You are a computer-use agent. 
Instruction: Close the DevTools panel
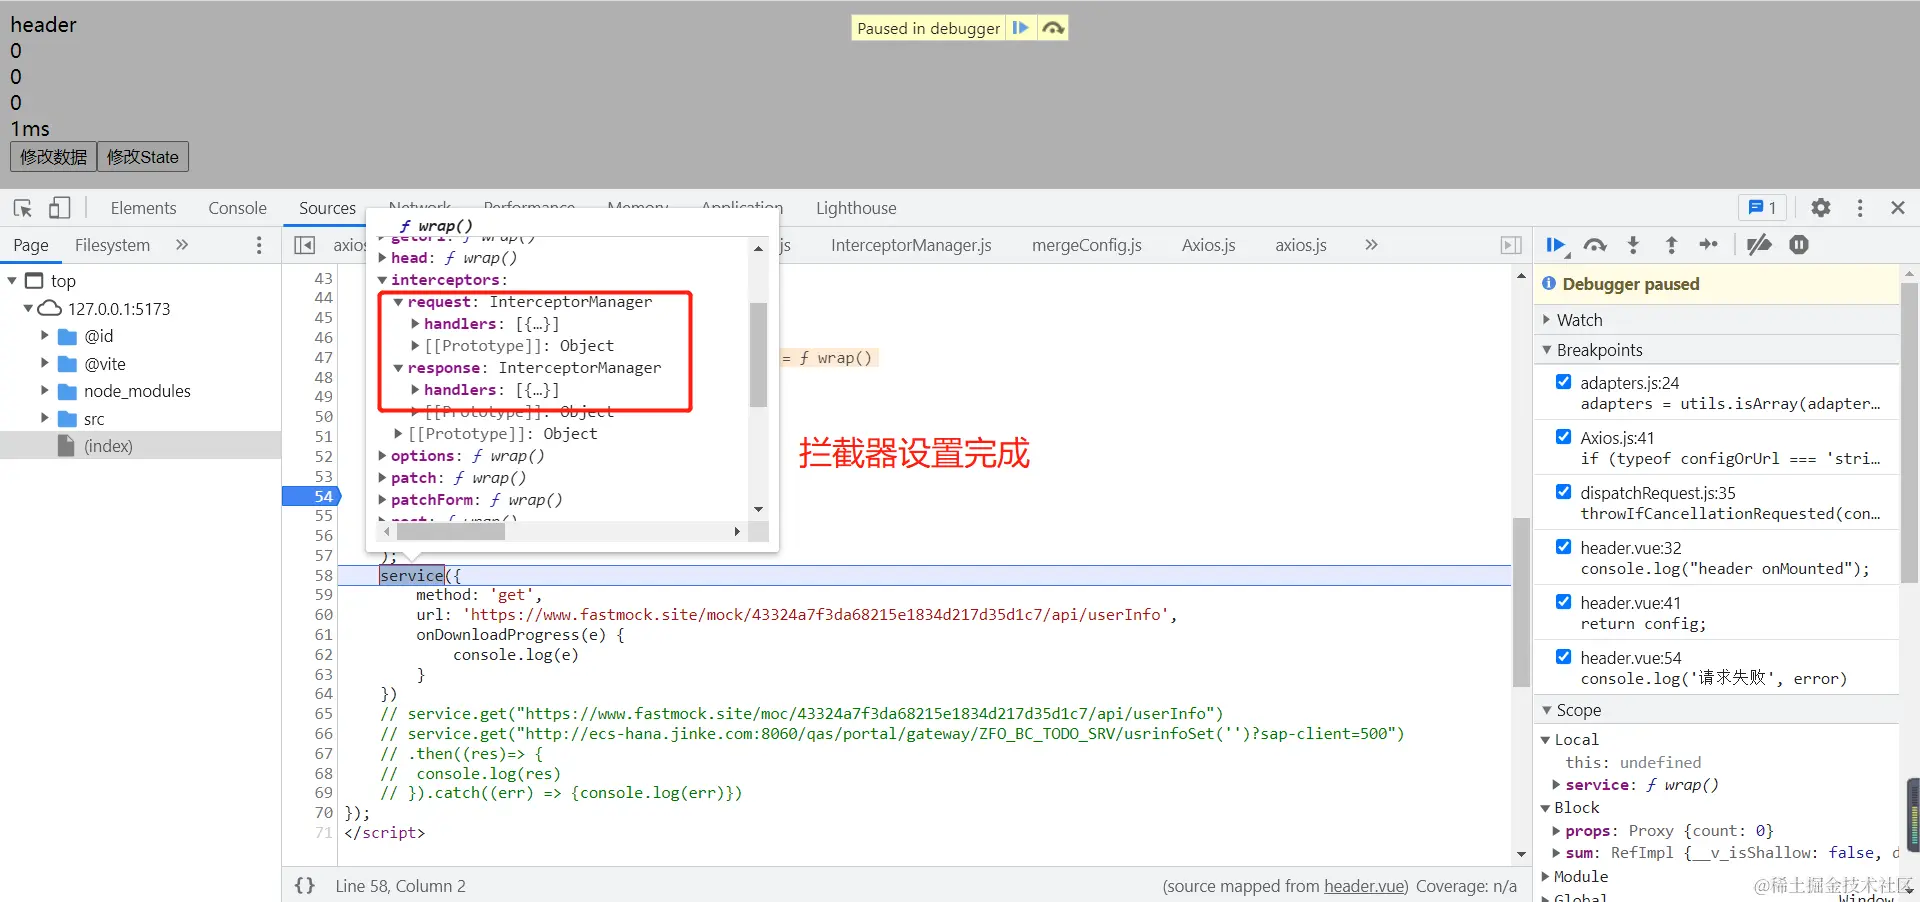pos(1898,208)
